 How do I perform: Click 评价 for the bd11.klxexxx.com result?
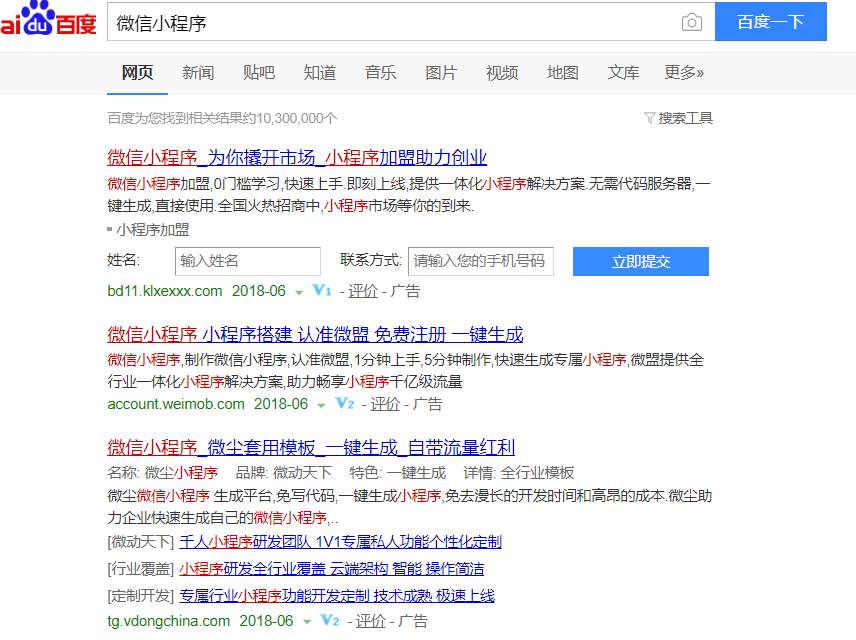point(363,291)
